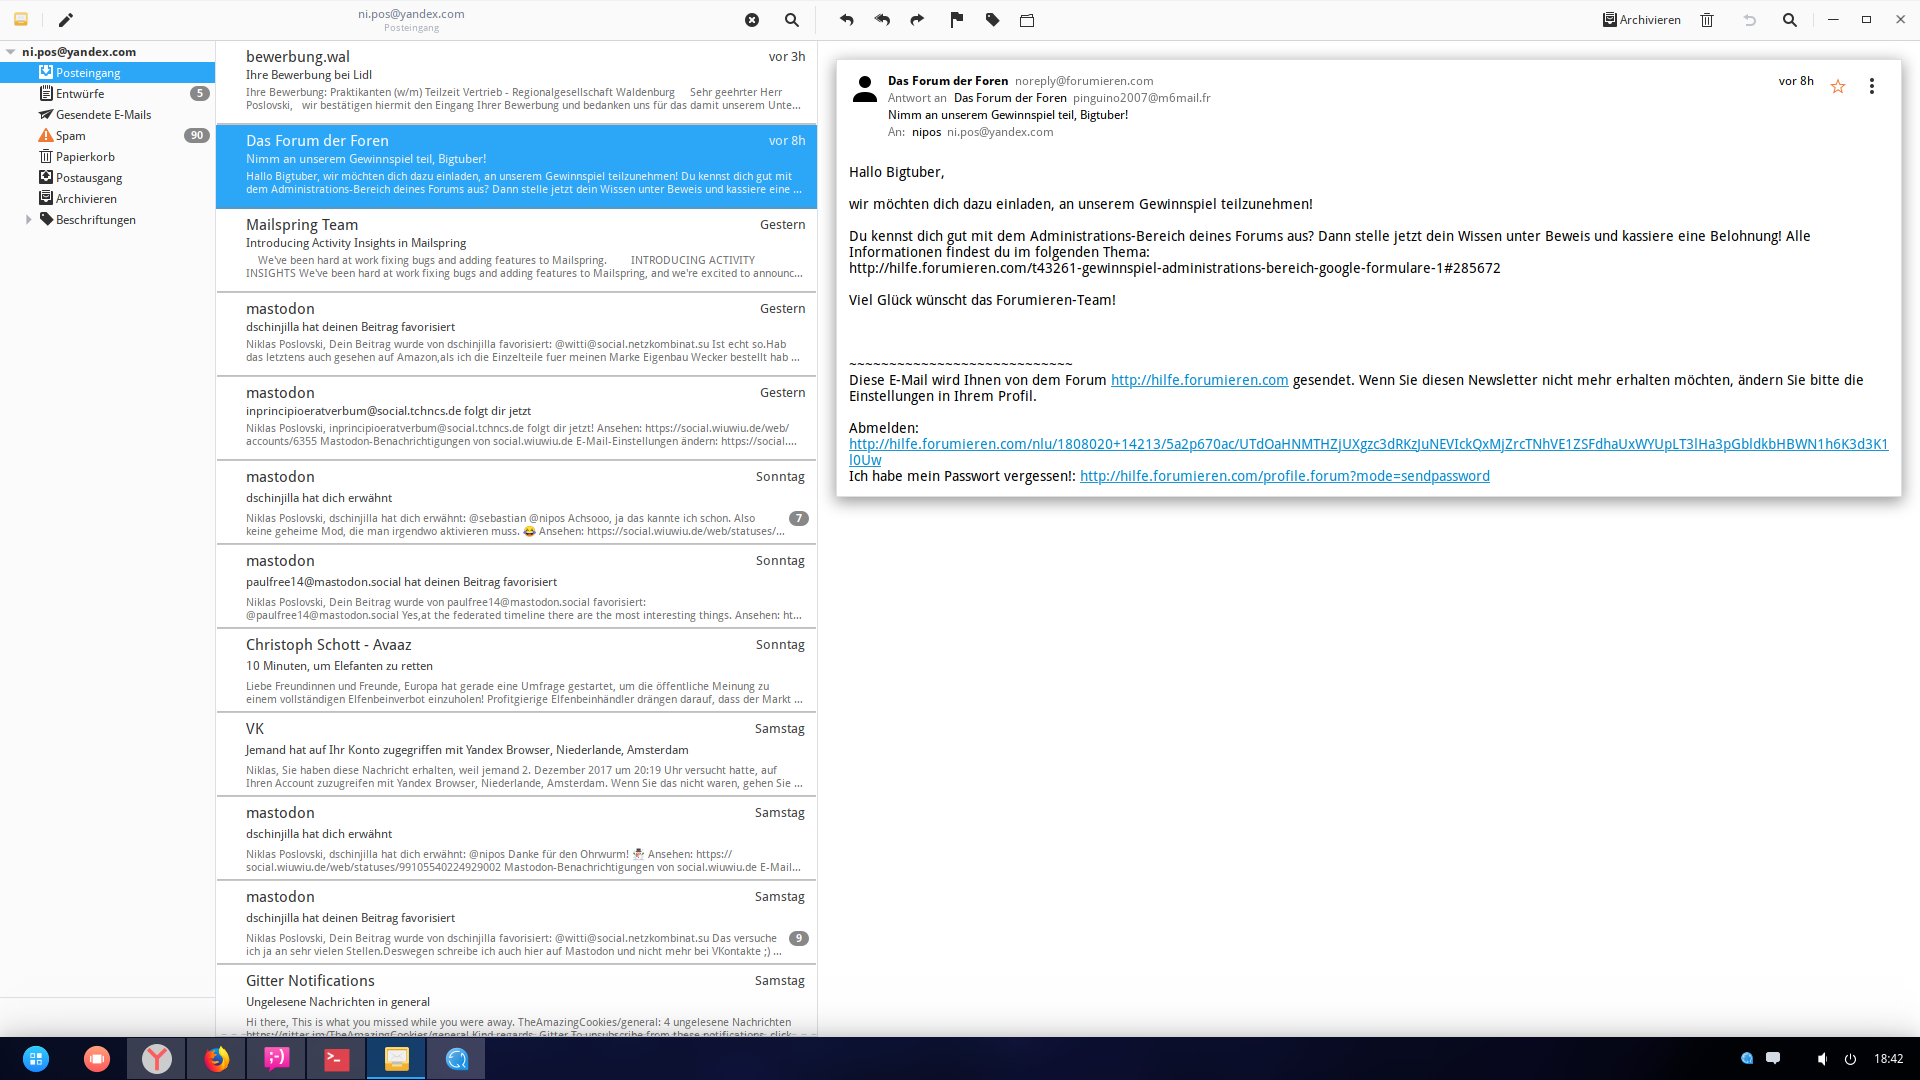Collapse the ni.pos@yandex.com account tree
The height and width of the screenshot is (1080, 1920).
[10, 52]
